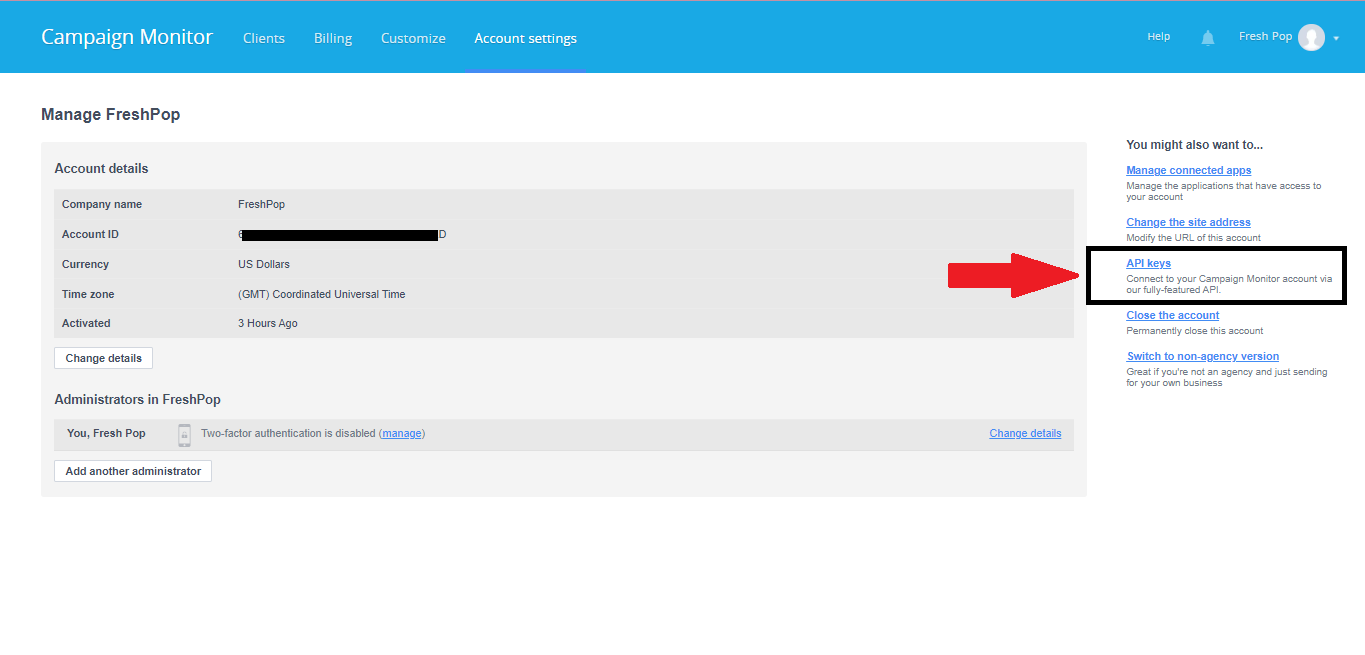
Task: Click administrator row Change details link
Action: tap(1025, 433)
